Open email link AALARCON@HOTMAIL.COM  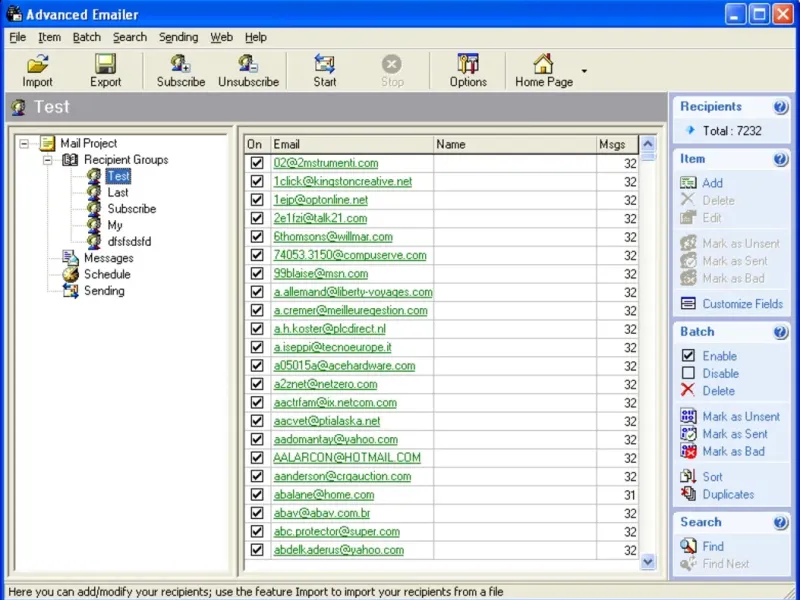pyautogui.click(x=347, y=458)
